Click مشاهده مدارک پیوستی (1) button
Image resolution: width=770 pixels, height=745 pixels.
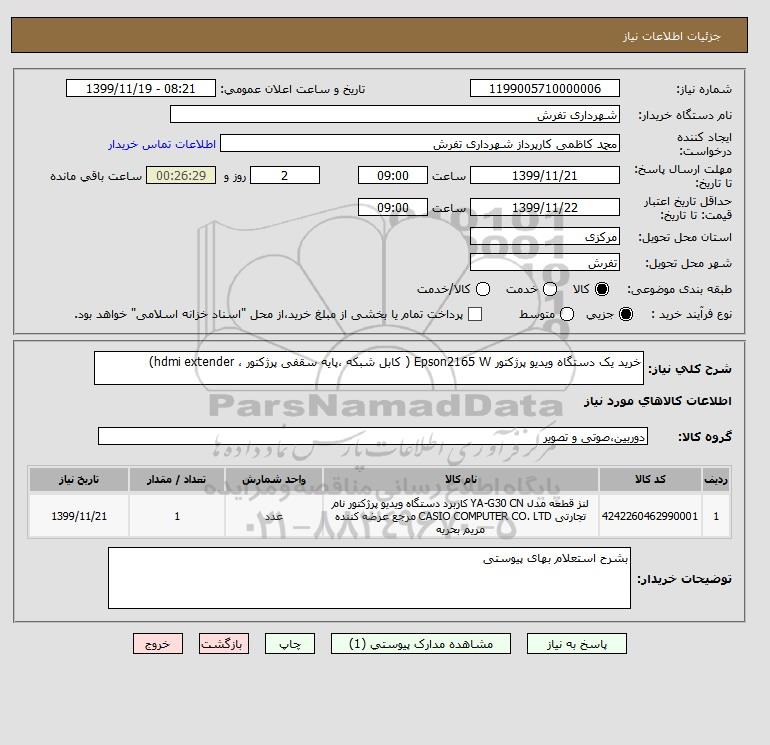(x=421, y=643)
